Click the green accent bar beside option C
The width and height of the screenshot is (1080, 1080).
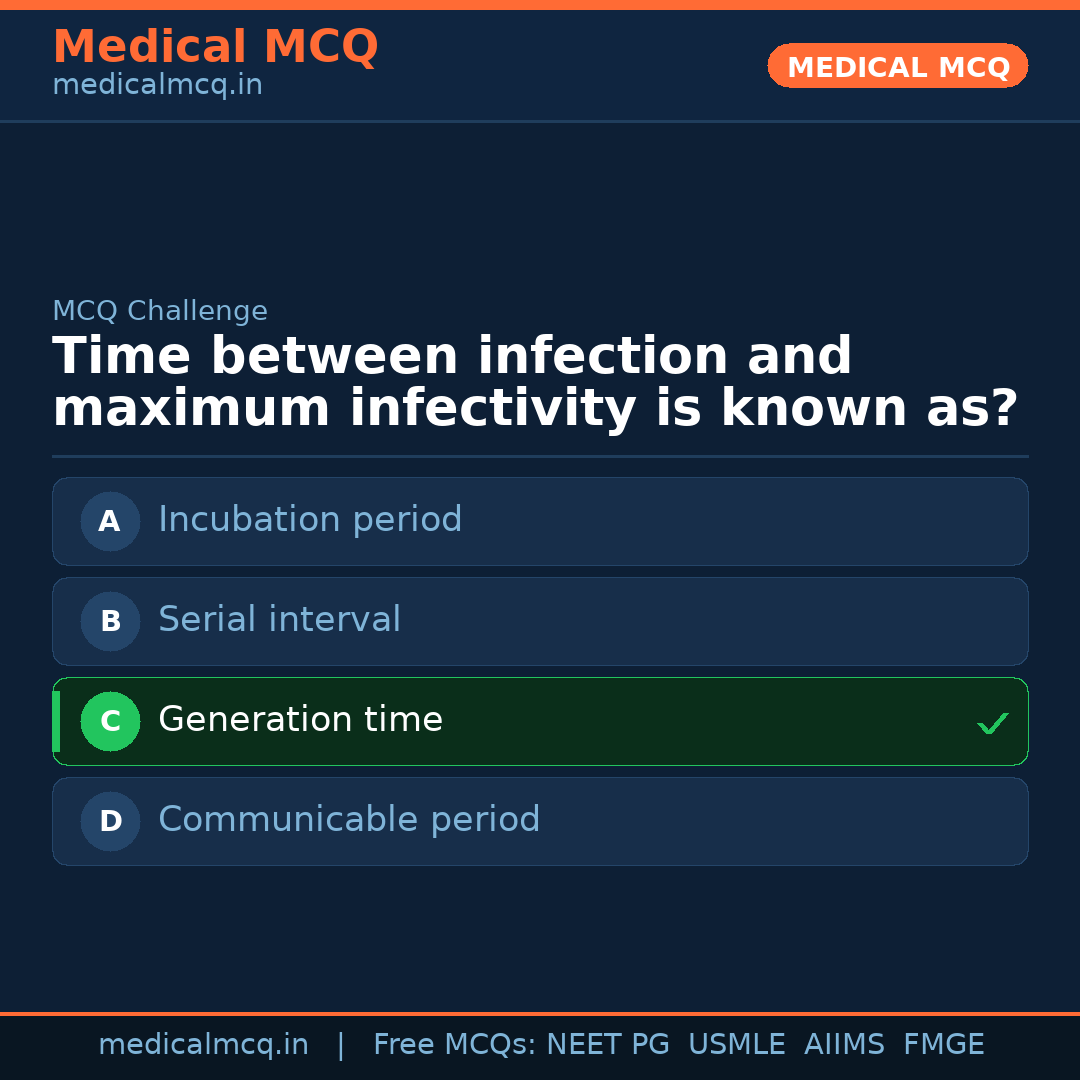tap(56, 721)
